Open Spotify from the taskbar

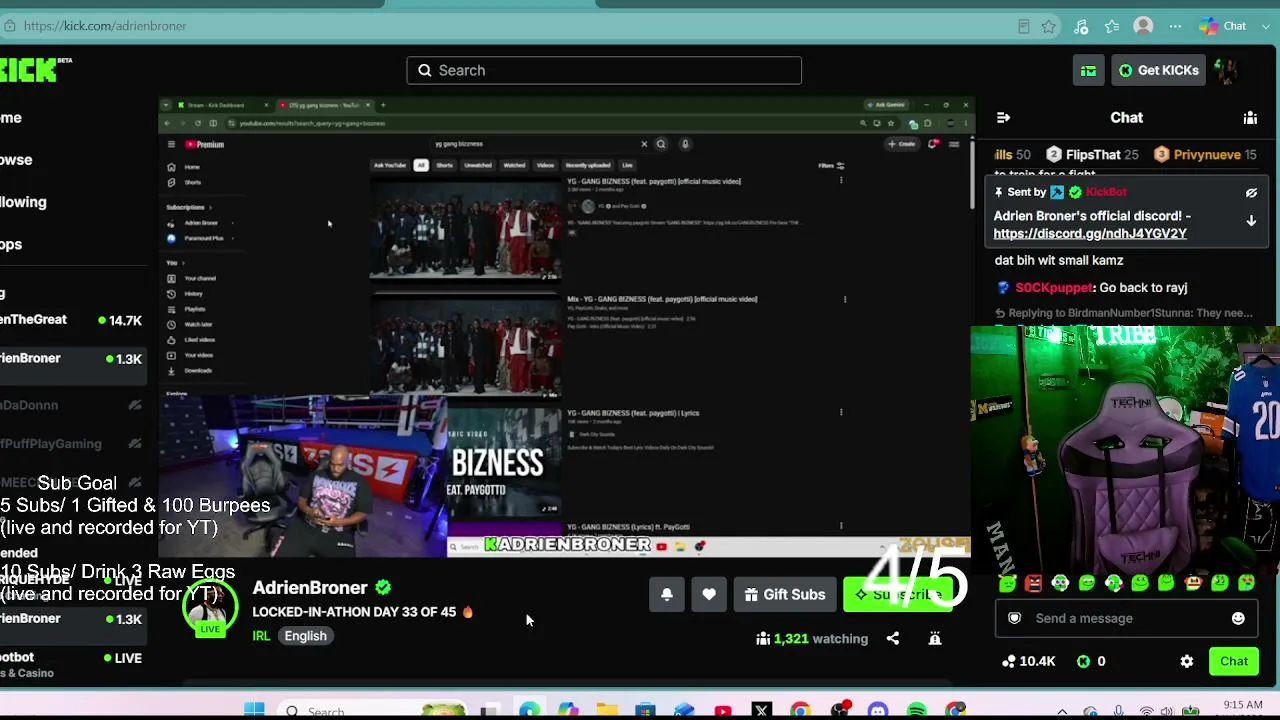[917, 711]
